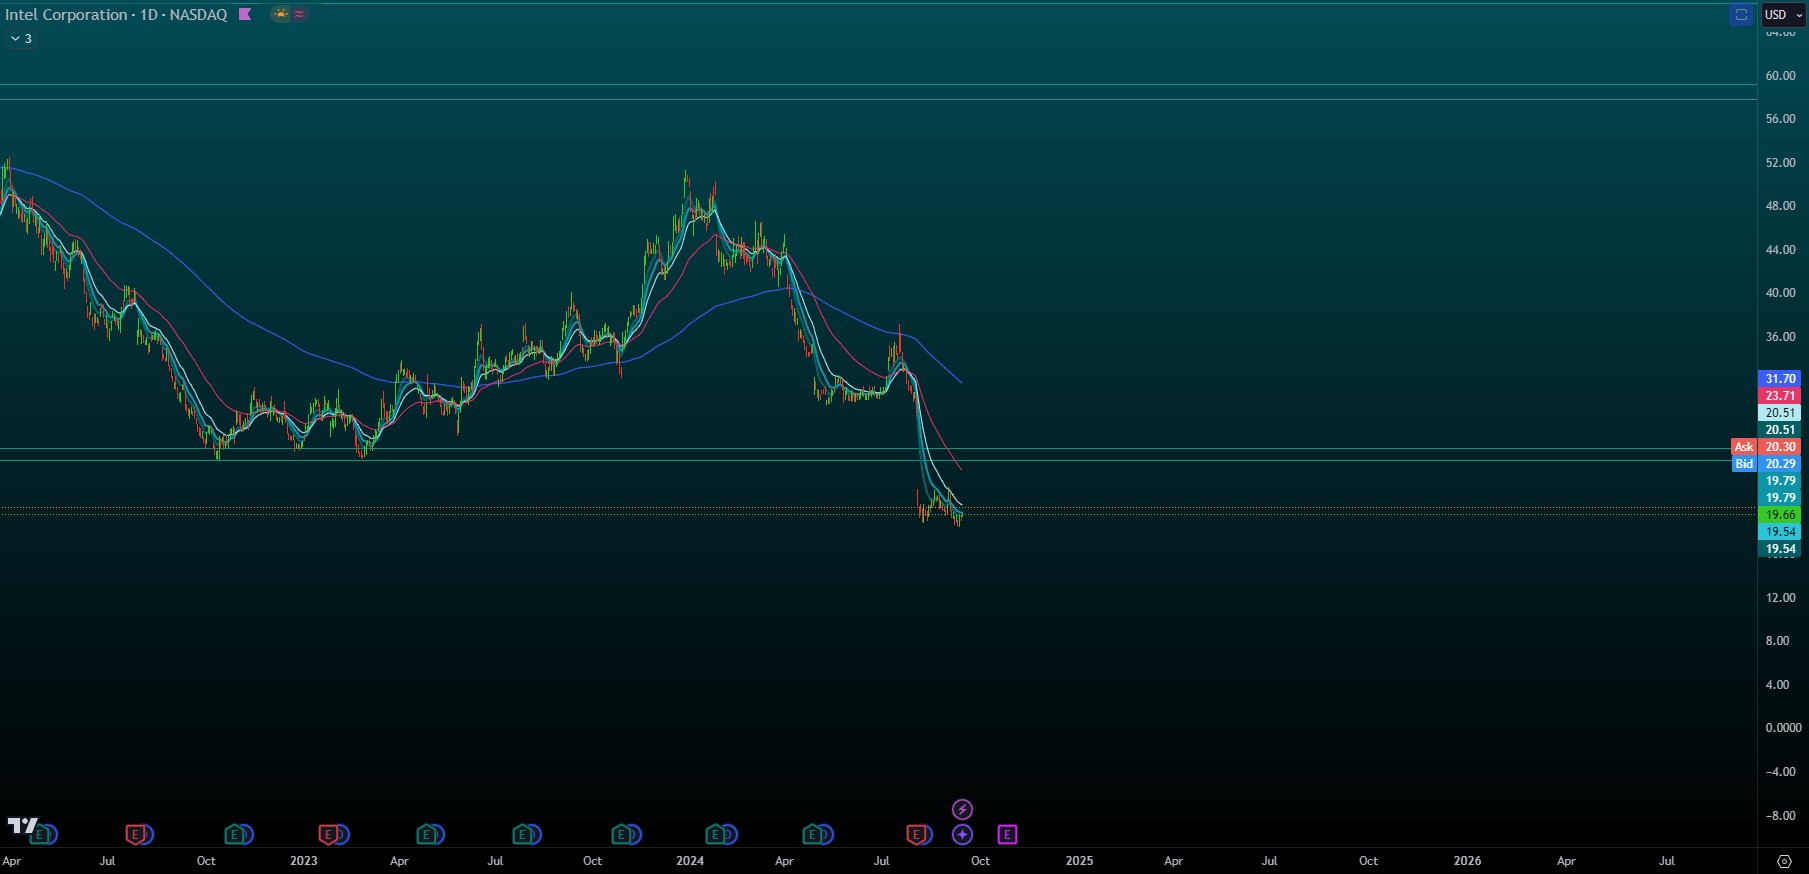Click the magenta upcoming earnings E marker
Viewport: 1809px width, 874px height.
click(x=1007, y=834)
